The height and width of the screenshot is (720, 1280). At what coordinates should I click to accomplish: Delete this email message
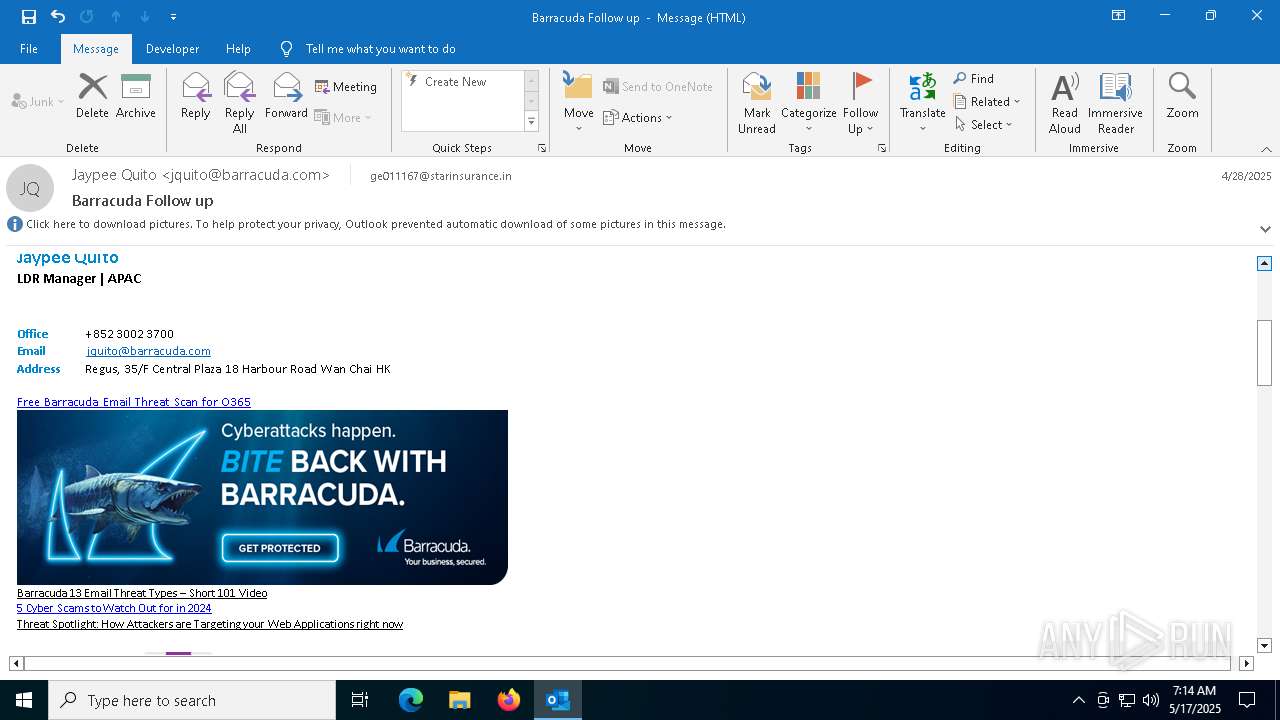tap(92, 96)
